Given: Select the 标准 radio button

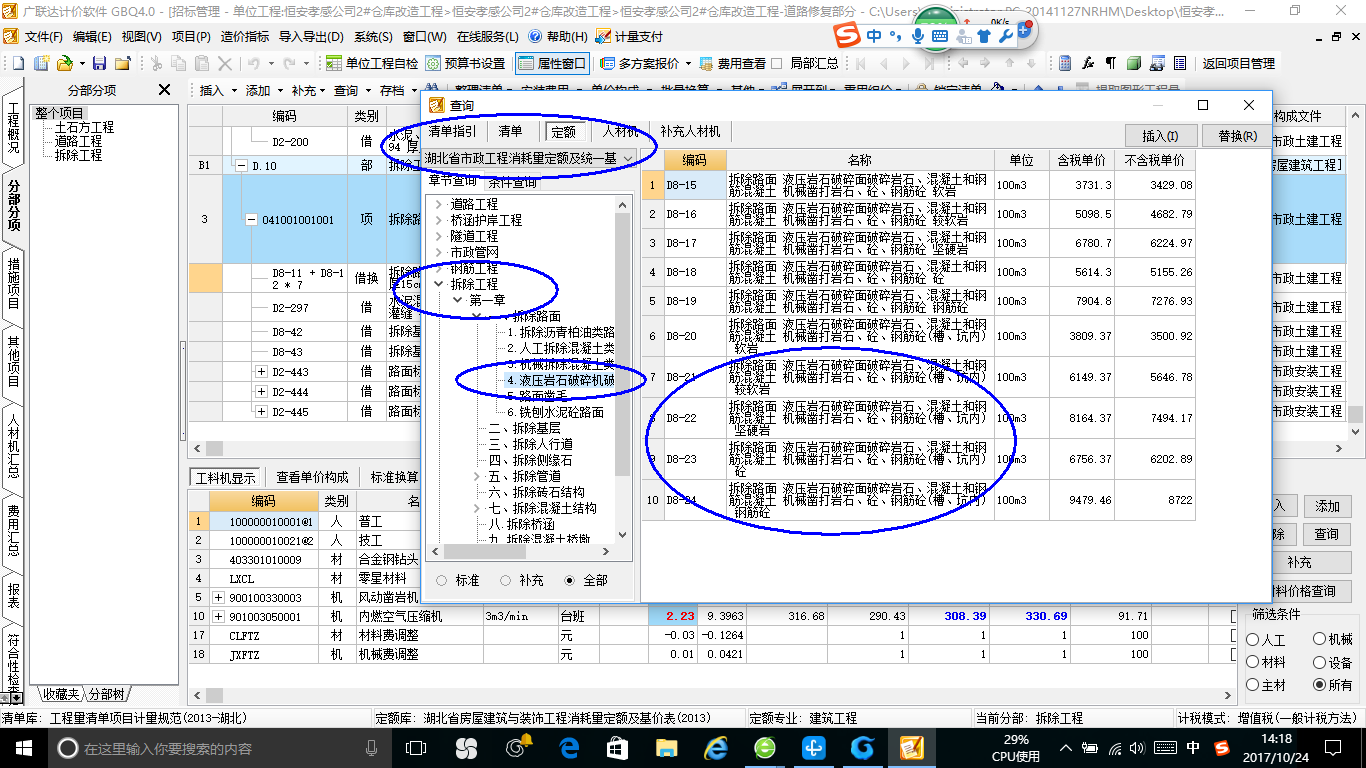Looking at the screenshot, I should click(x=442, y=580).
